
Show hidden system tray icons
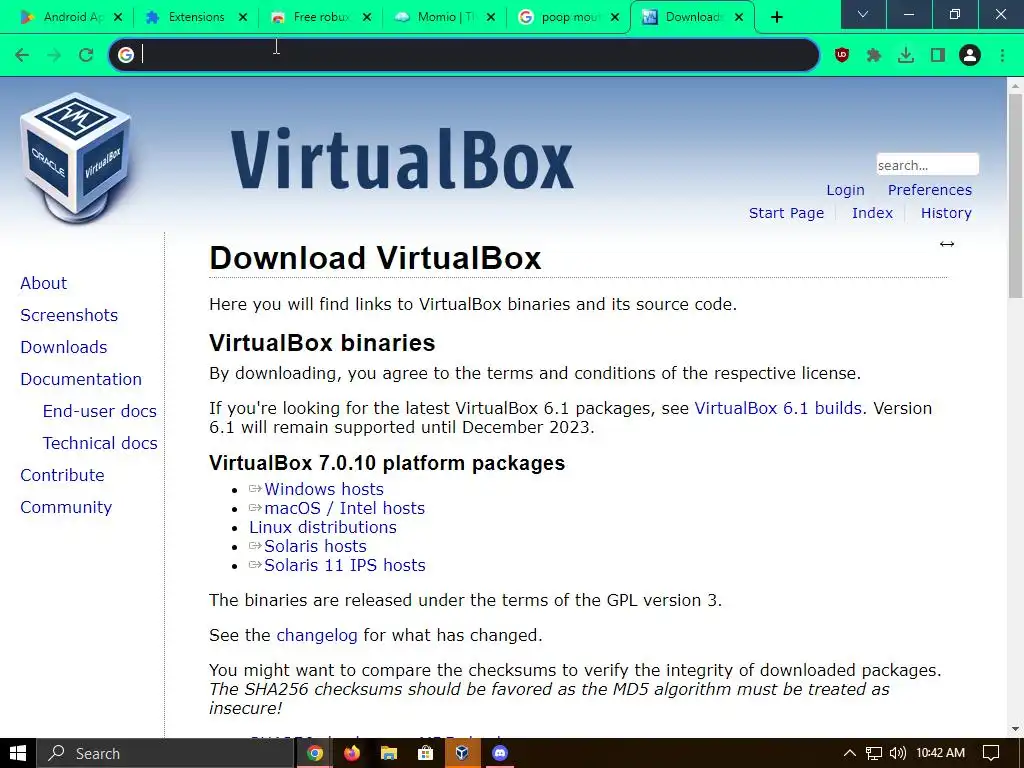(x=850, y=753)
